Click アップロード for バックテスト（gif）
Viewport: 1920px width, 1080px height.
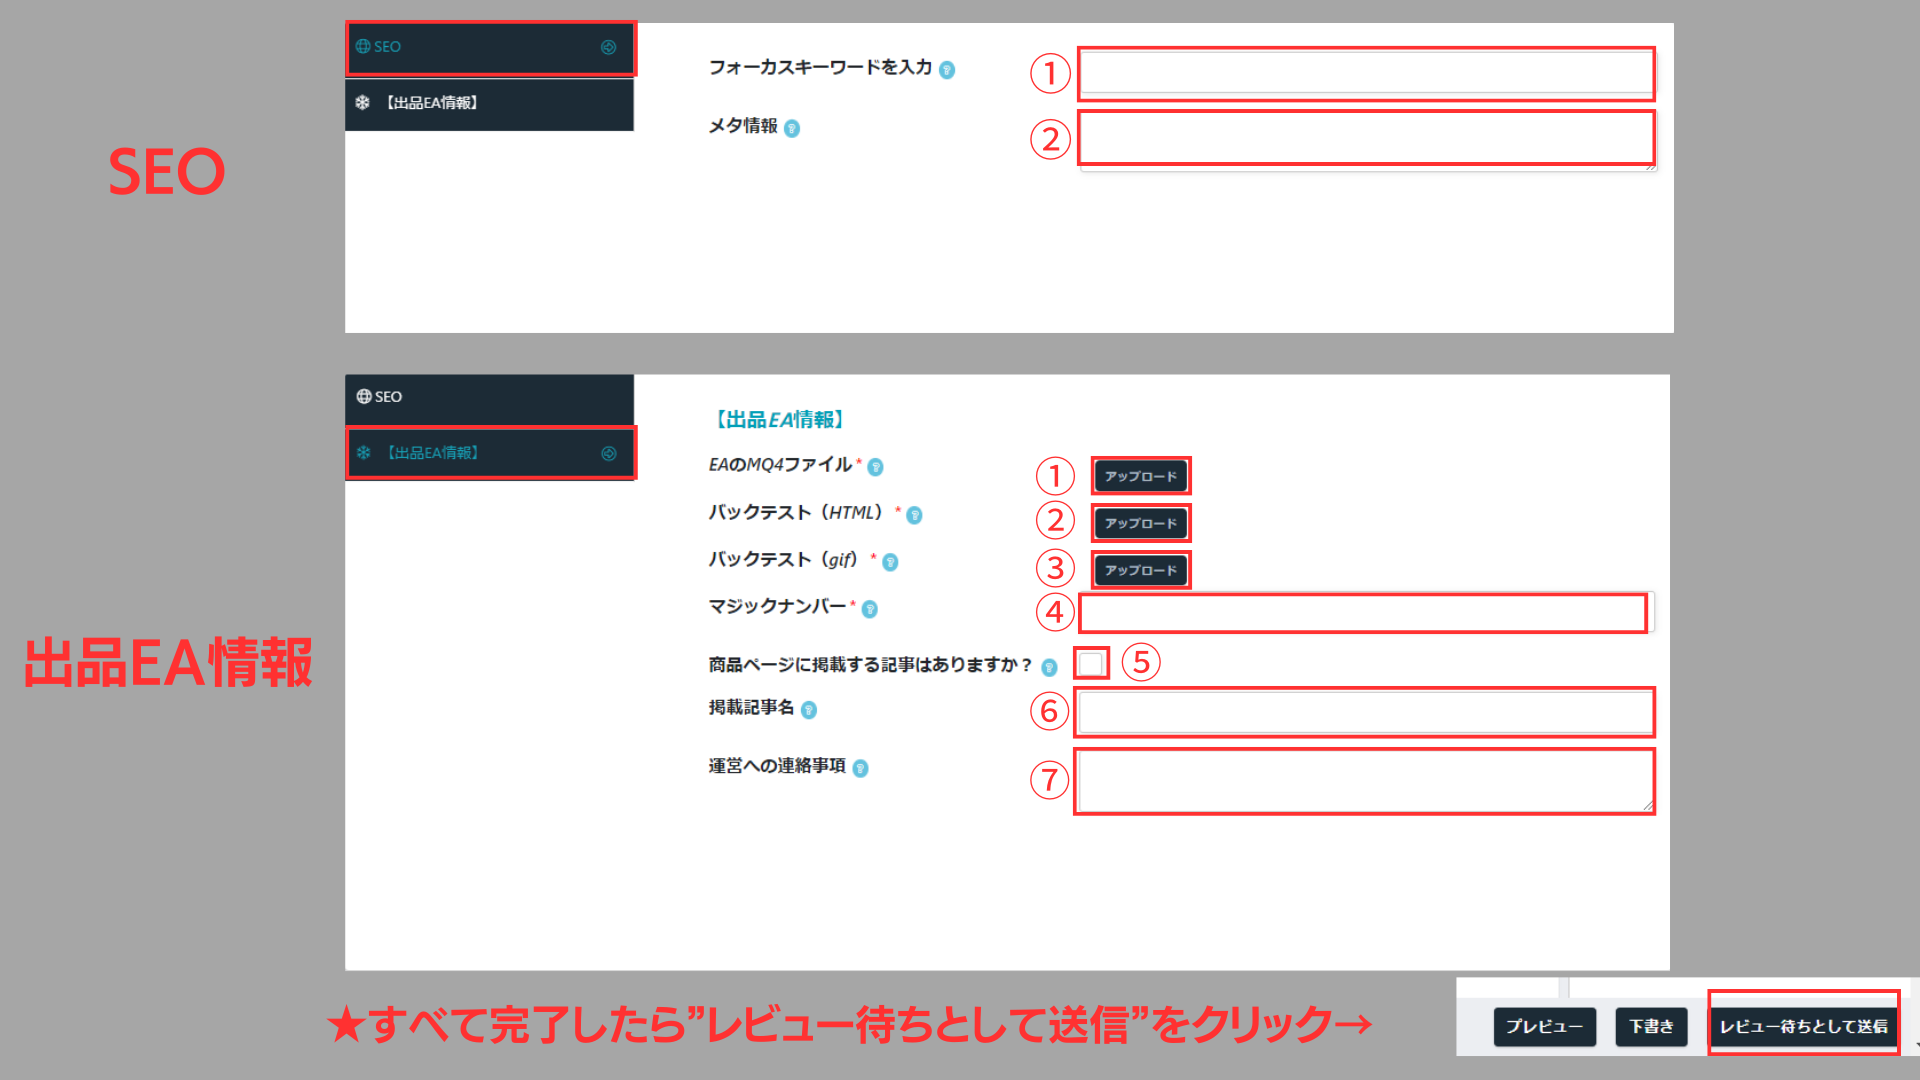[x=1141, y=570]
